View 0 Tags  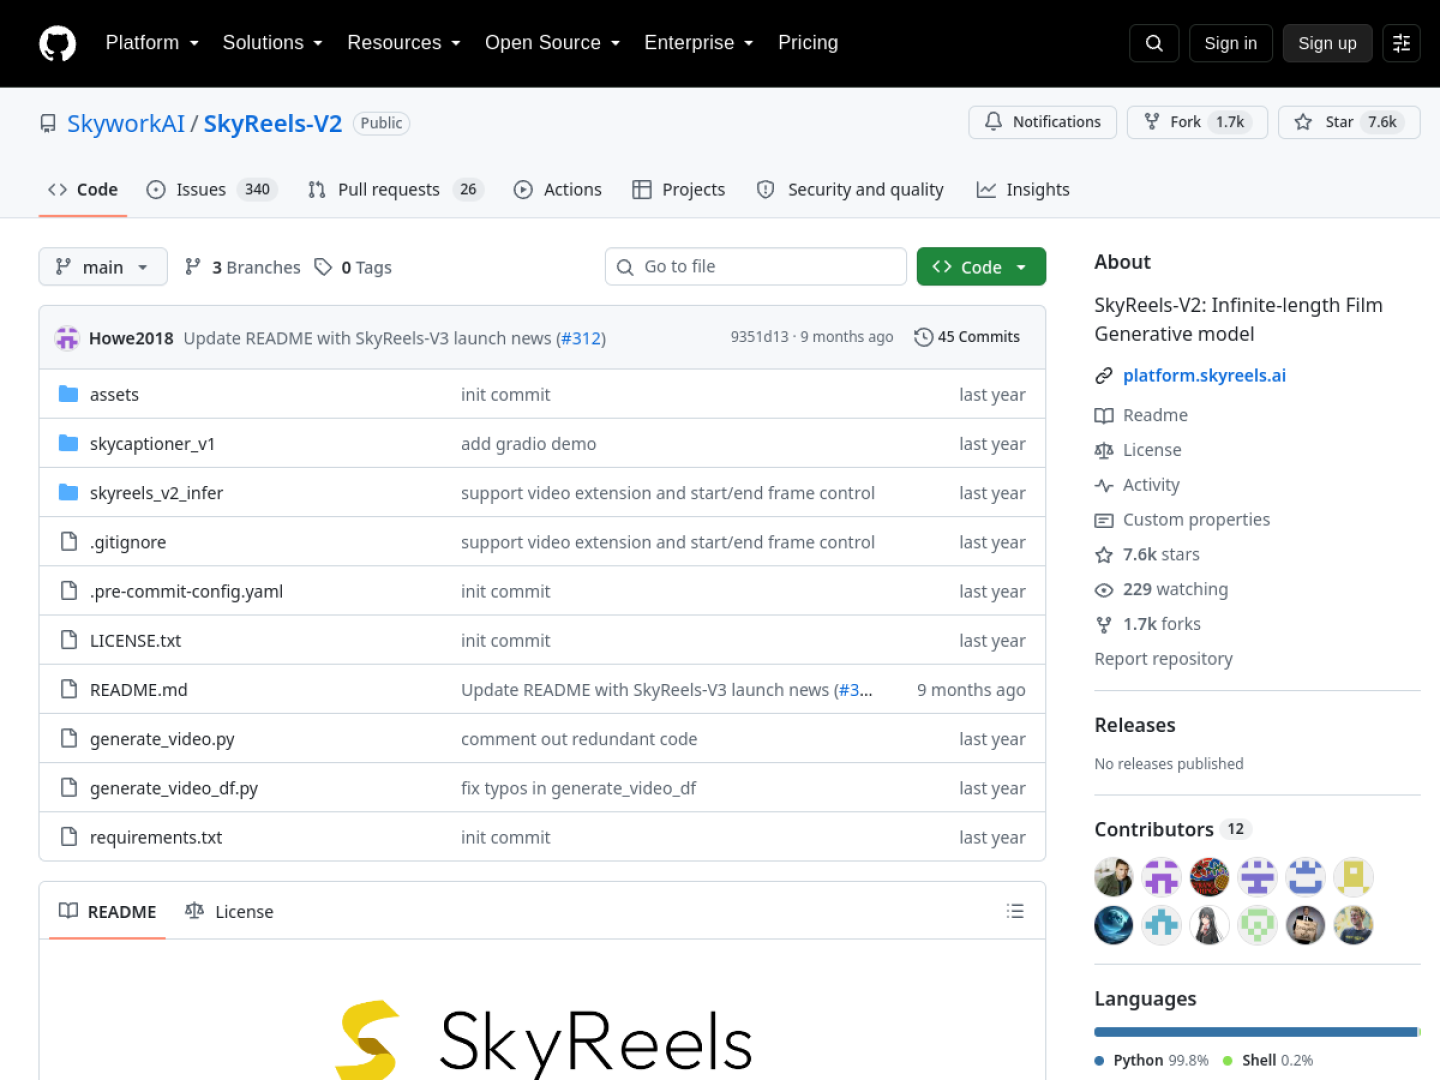[x=353, y=267]
